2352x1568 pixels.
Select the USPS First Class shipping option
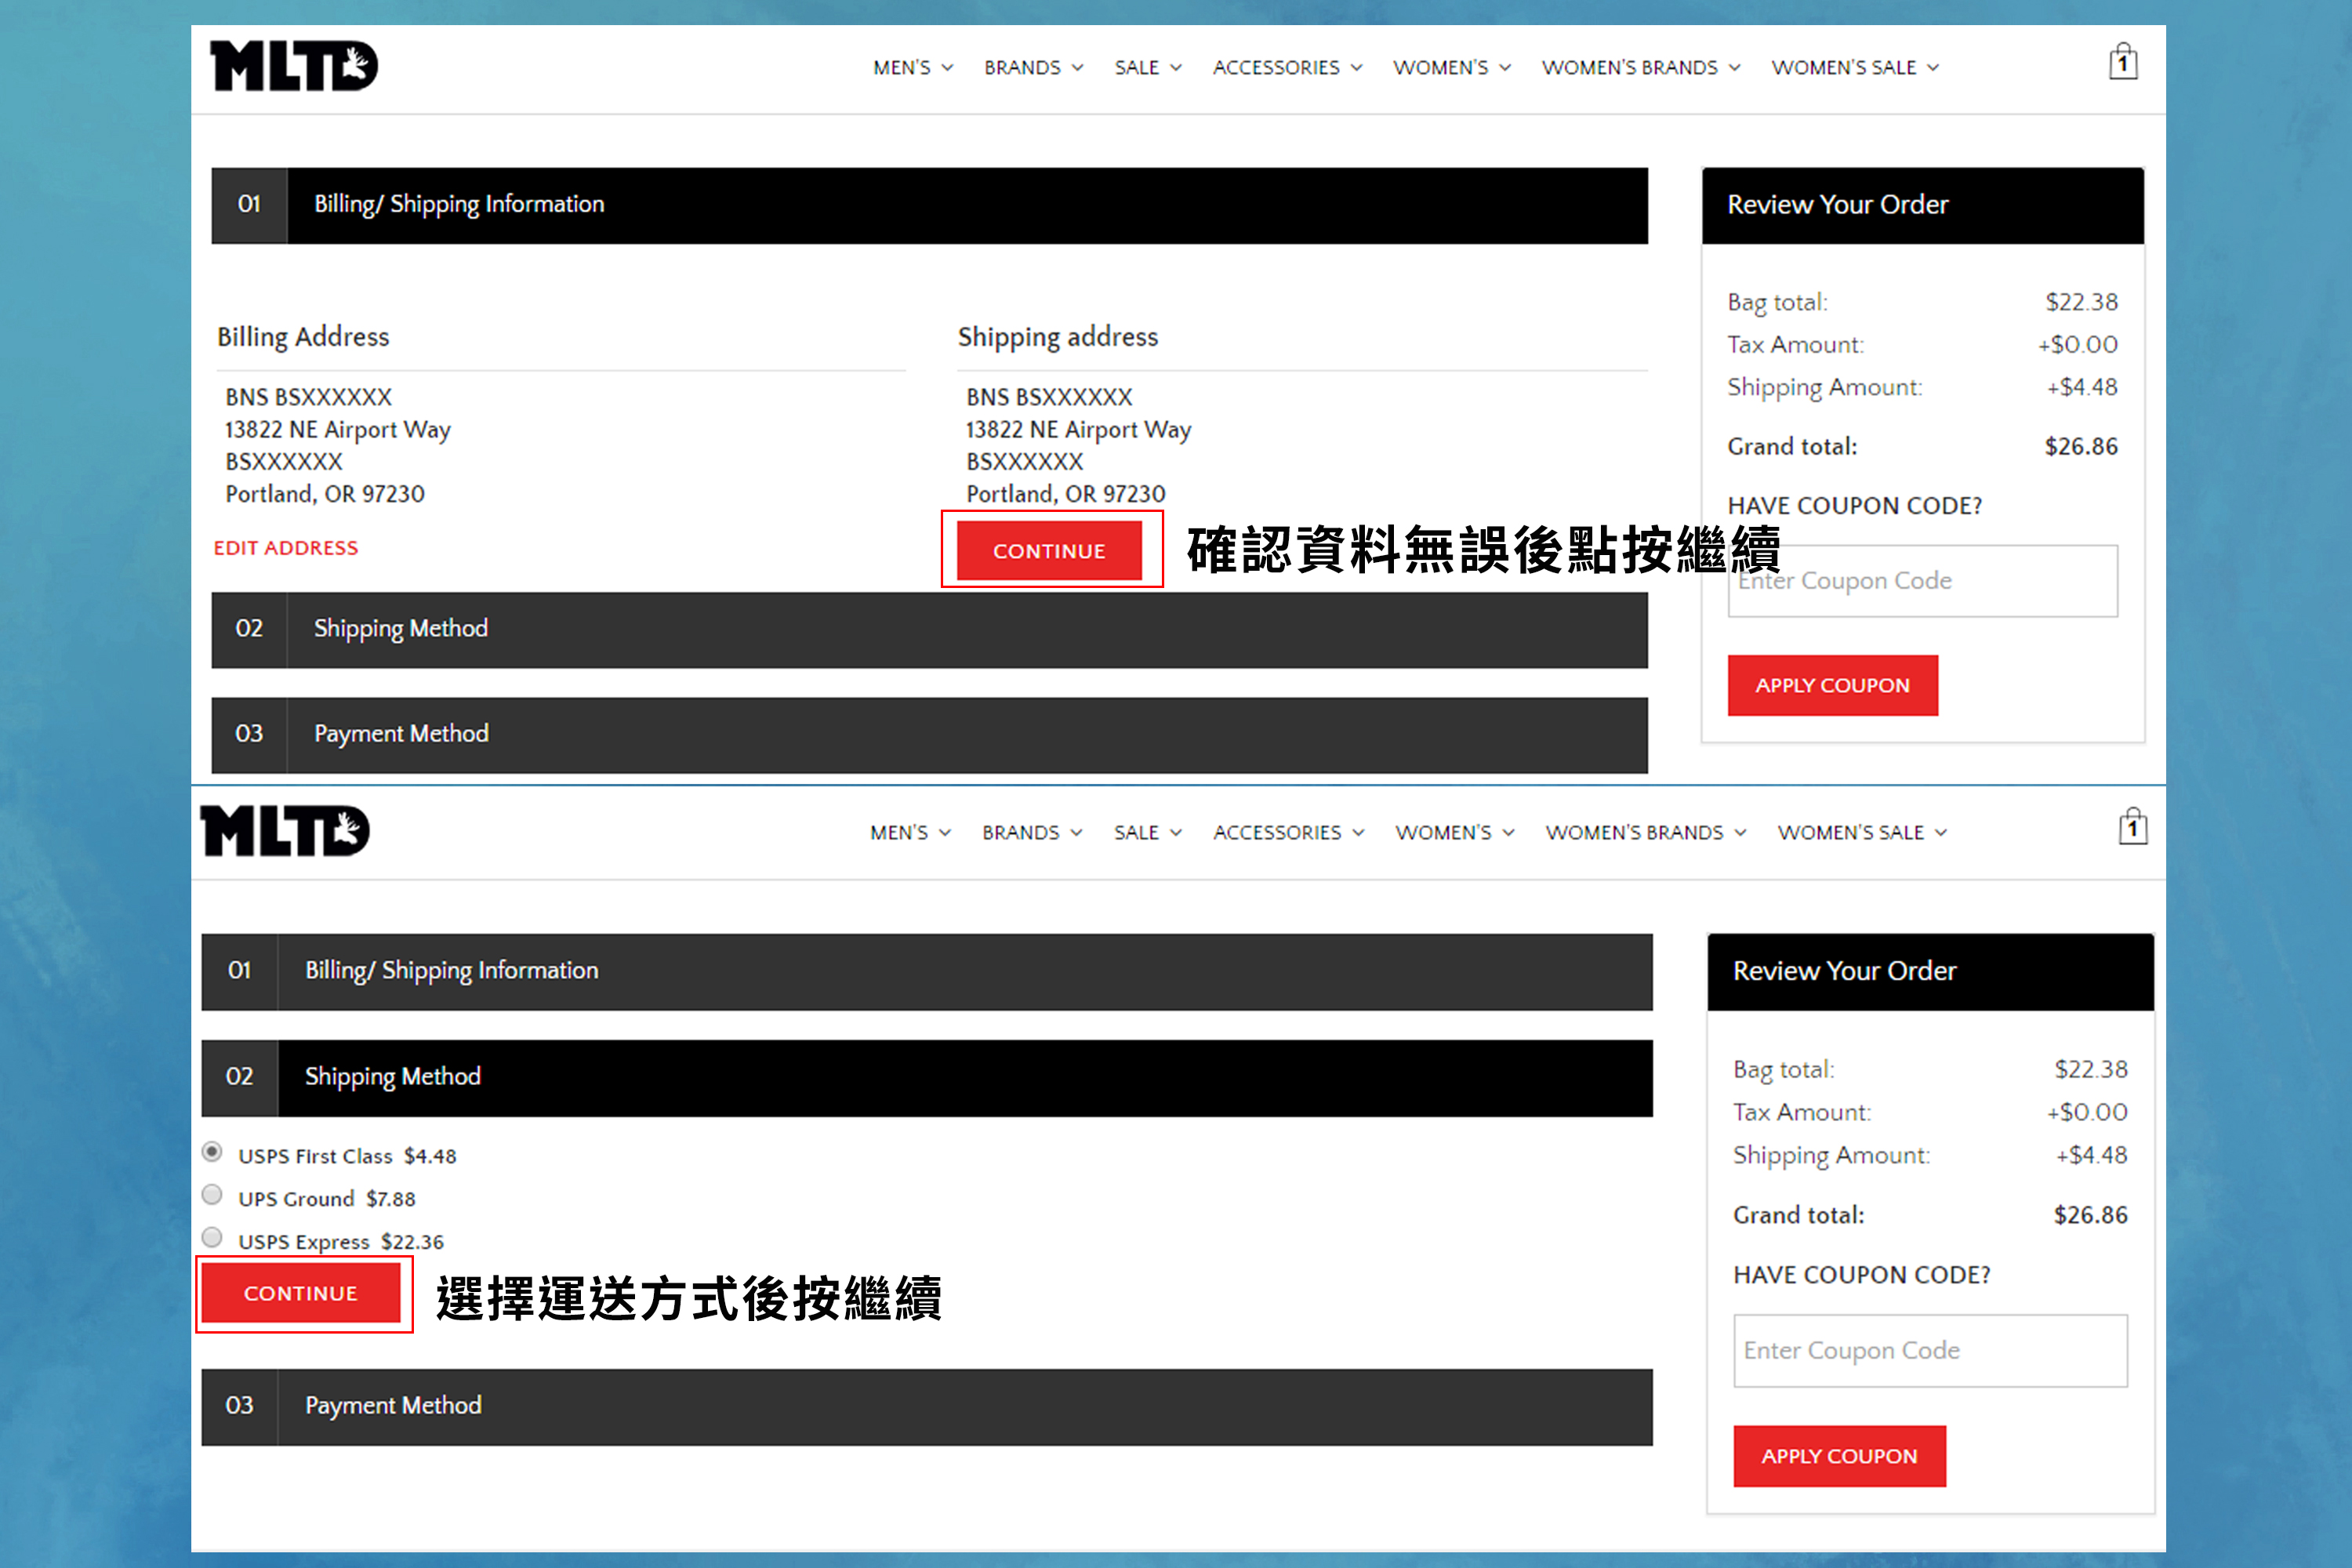click(x=212, y=1152)
